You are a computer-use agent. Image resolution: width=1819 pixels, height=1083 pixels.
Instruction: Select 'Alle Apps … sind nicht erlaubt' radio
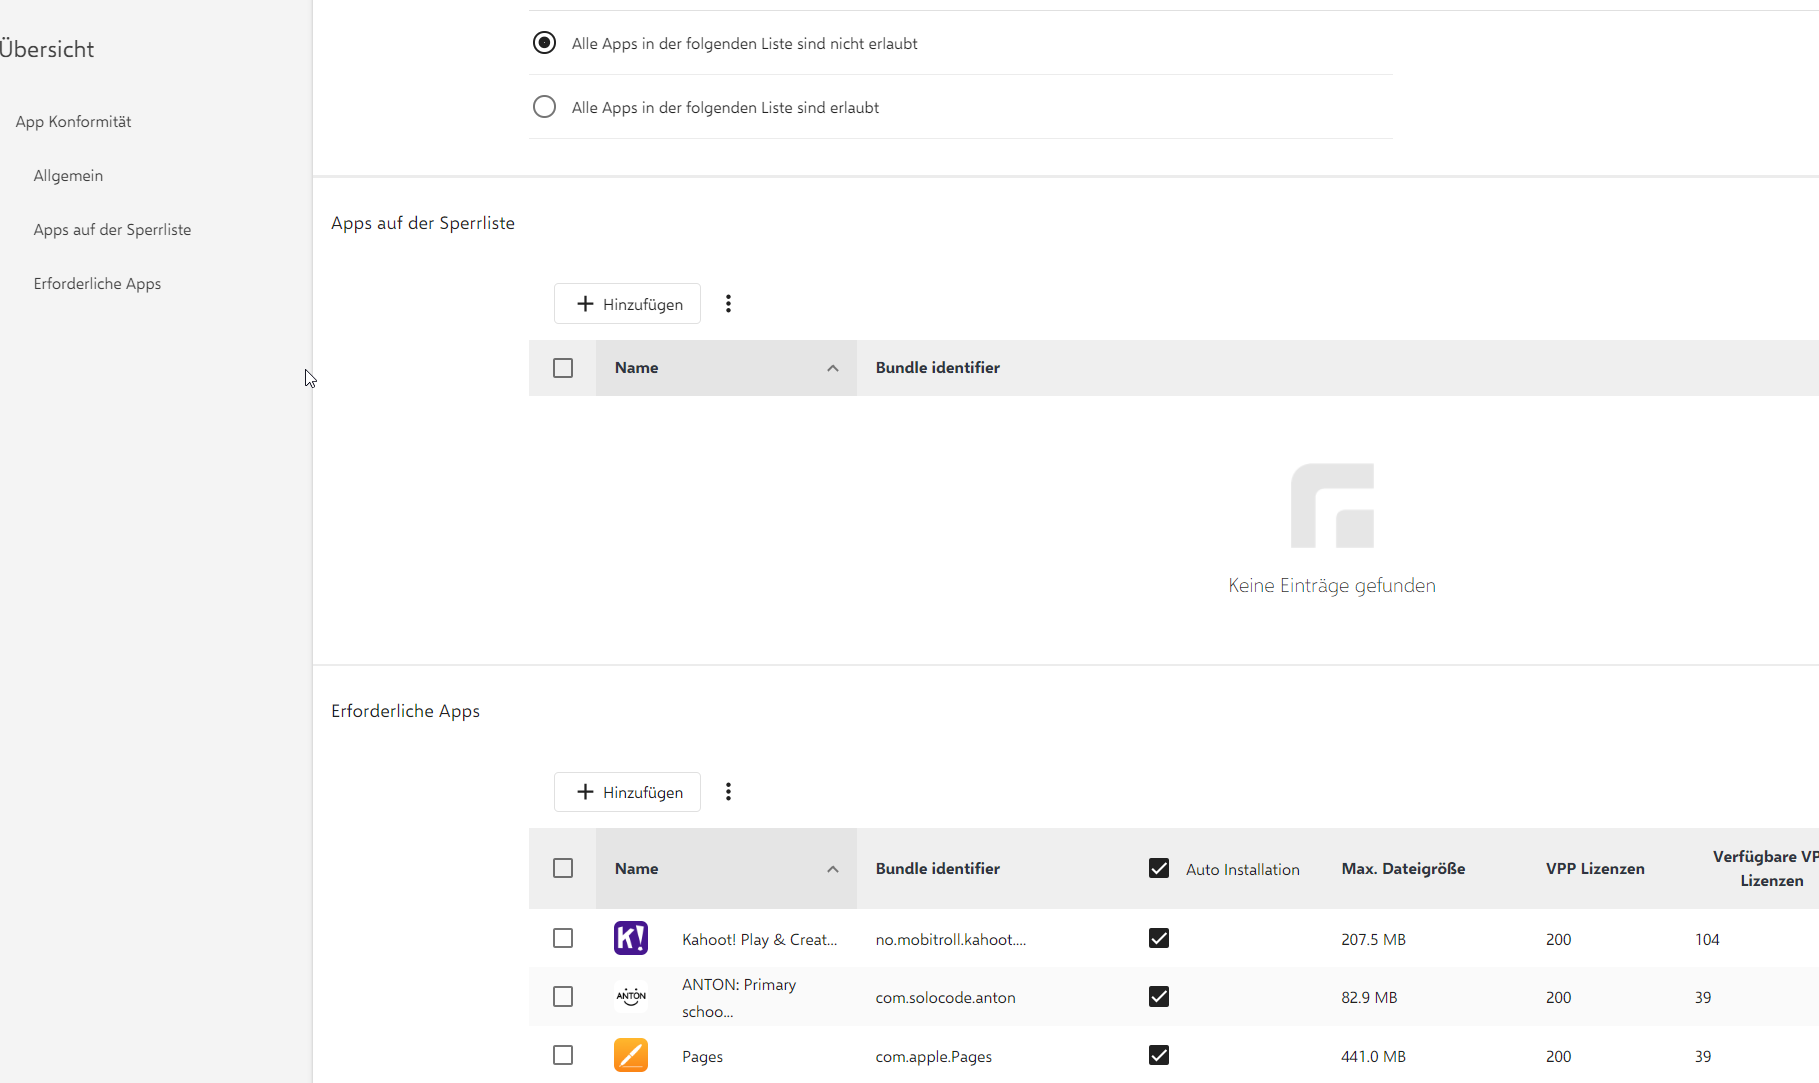pyautogui.click(x=544, y=42)
